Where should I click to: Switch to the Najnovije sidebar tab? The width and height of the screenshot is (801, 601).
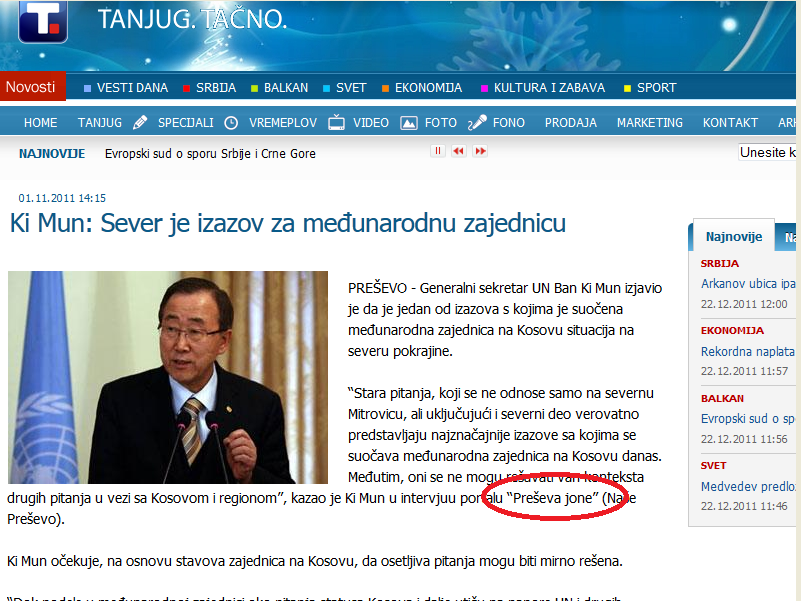click(734, 237)
